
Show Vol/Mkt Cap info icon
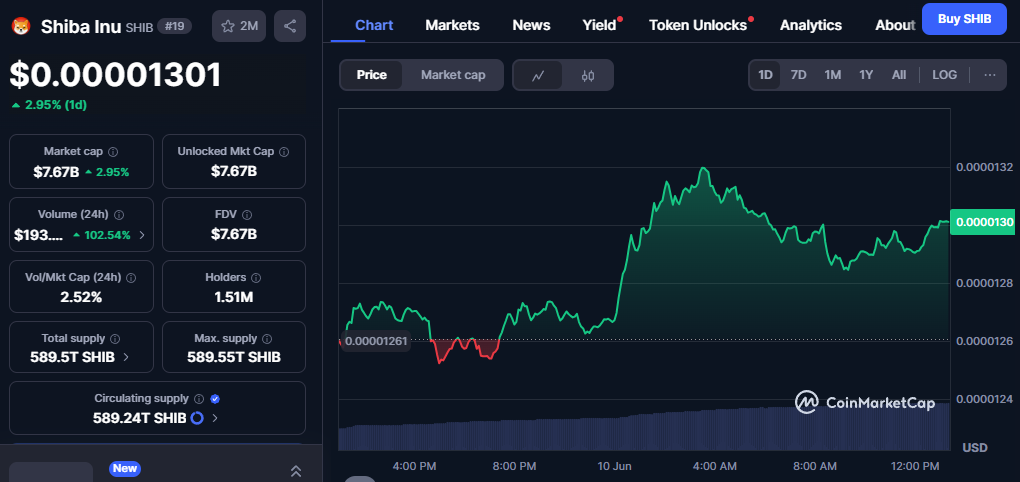point(131,278)
